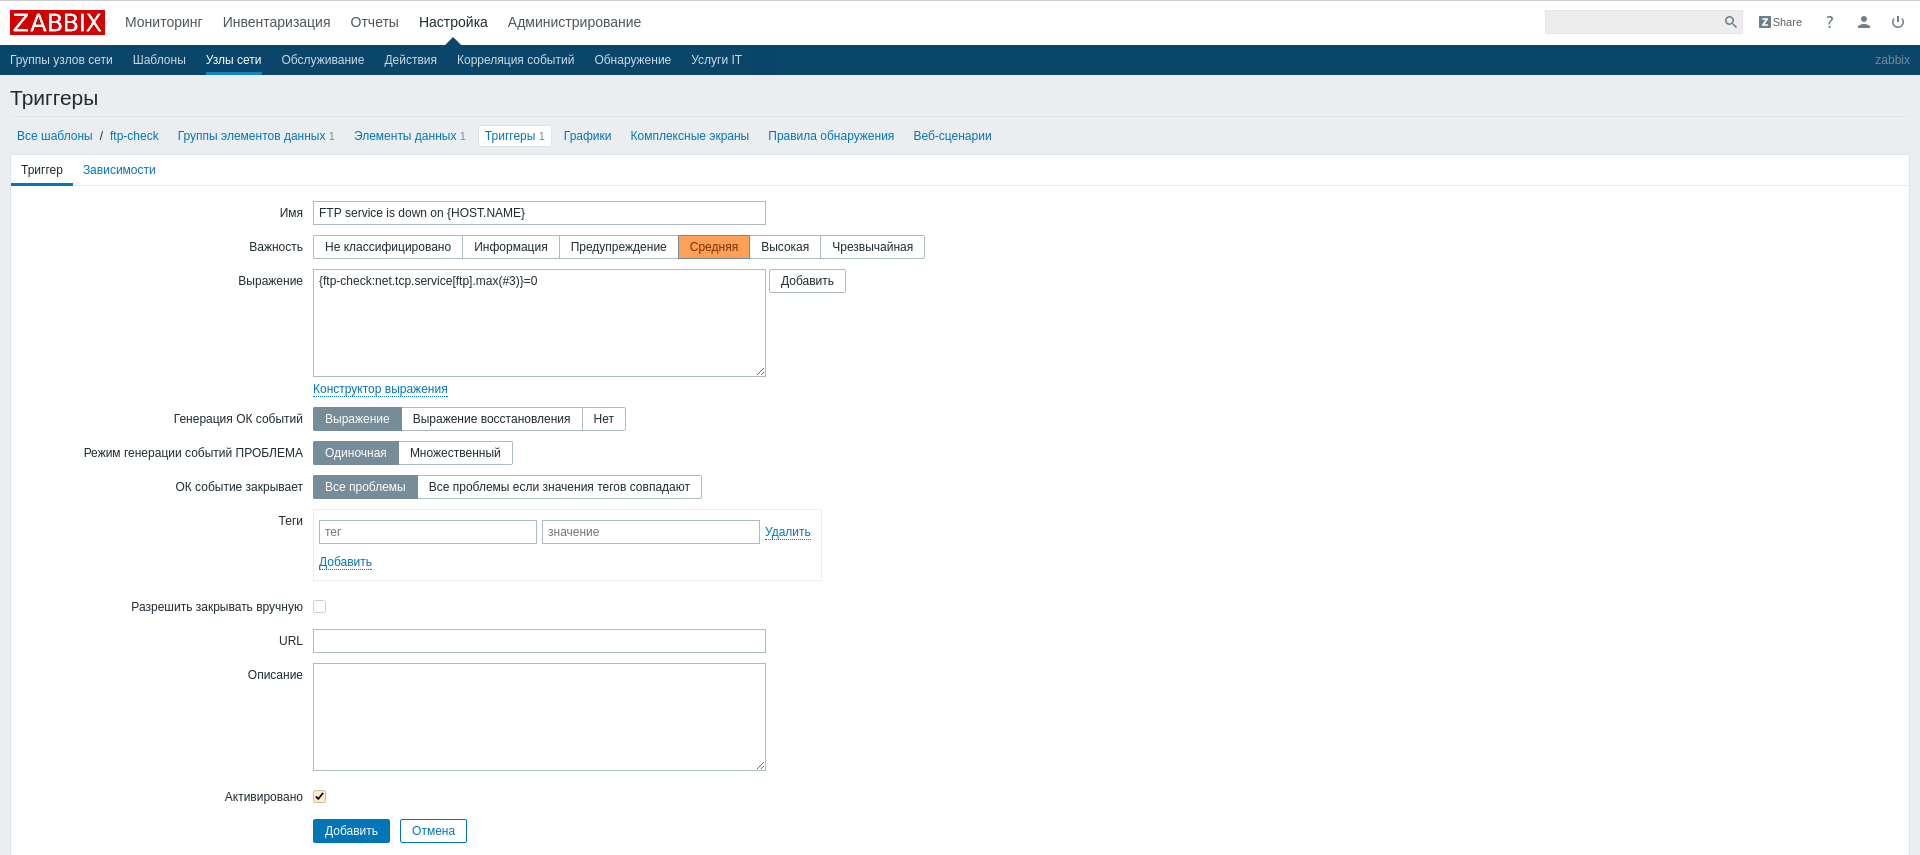
Task: Uncheck the Активировано checkbox
Action: coord(320,797)
